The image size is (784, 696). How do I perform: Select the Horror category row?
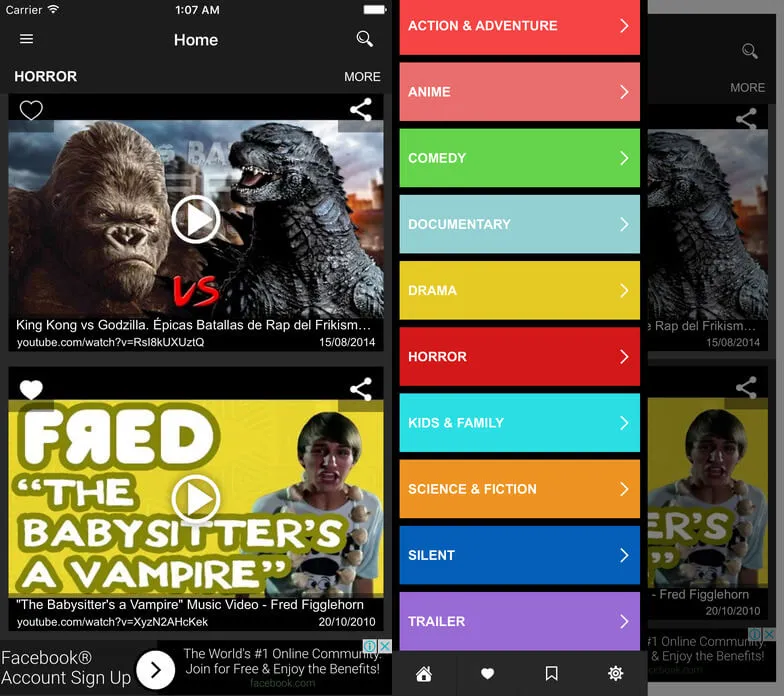tap(520, 356)
